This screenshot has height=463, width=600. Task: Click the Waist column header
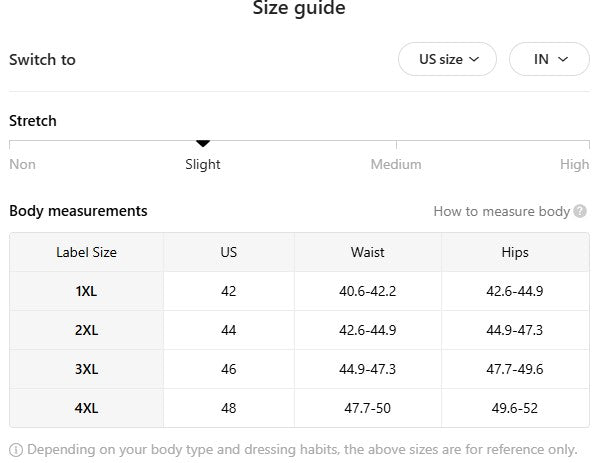coord(368,252)
